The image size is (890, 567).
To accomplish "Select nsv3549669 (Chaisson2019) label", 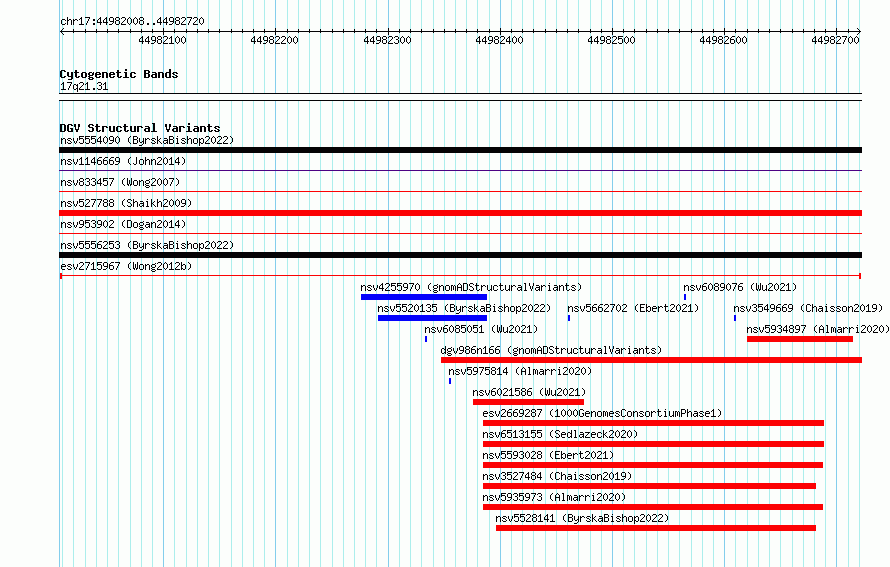I will [x=808, y=308].
